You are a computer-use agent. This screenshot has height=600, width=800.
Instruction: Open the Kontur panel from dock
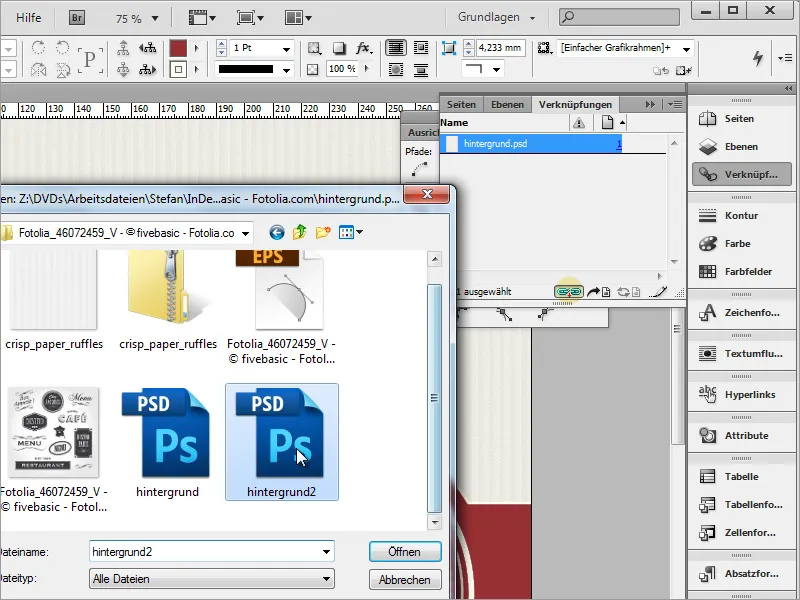(x=740, y=216)
